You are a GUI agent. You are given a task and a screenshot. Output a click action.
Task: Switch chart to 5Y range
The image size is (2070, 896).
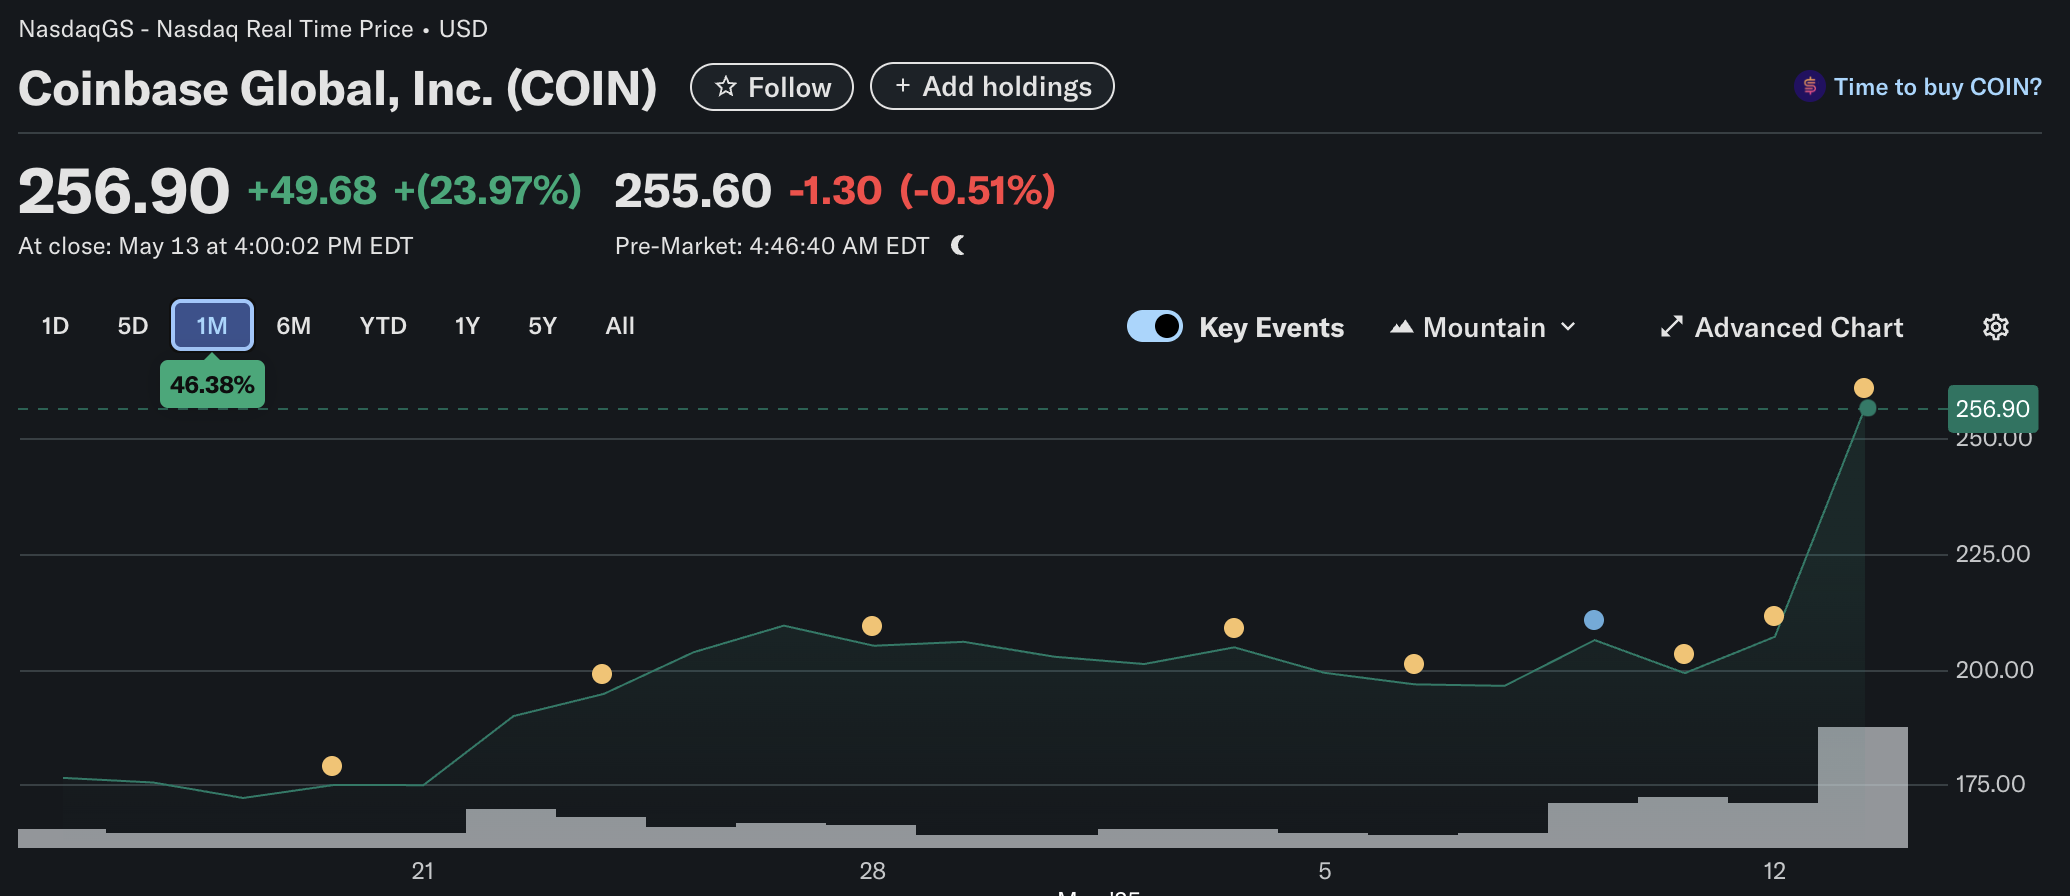[x=542, y=326]
